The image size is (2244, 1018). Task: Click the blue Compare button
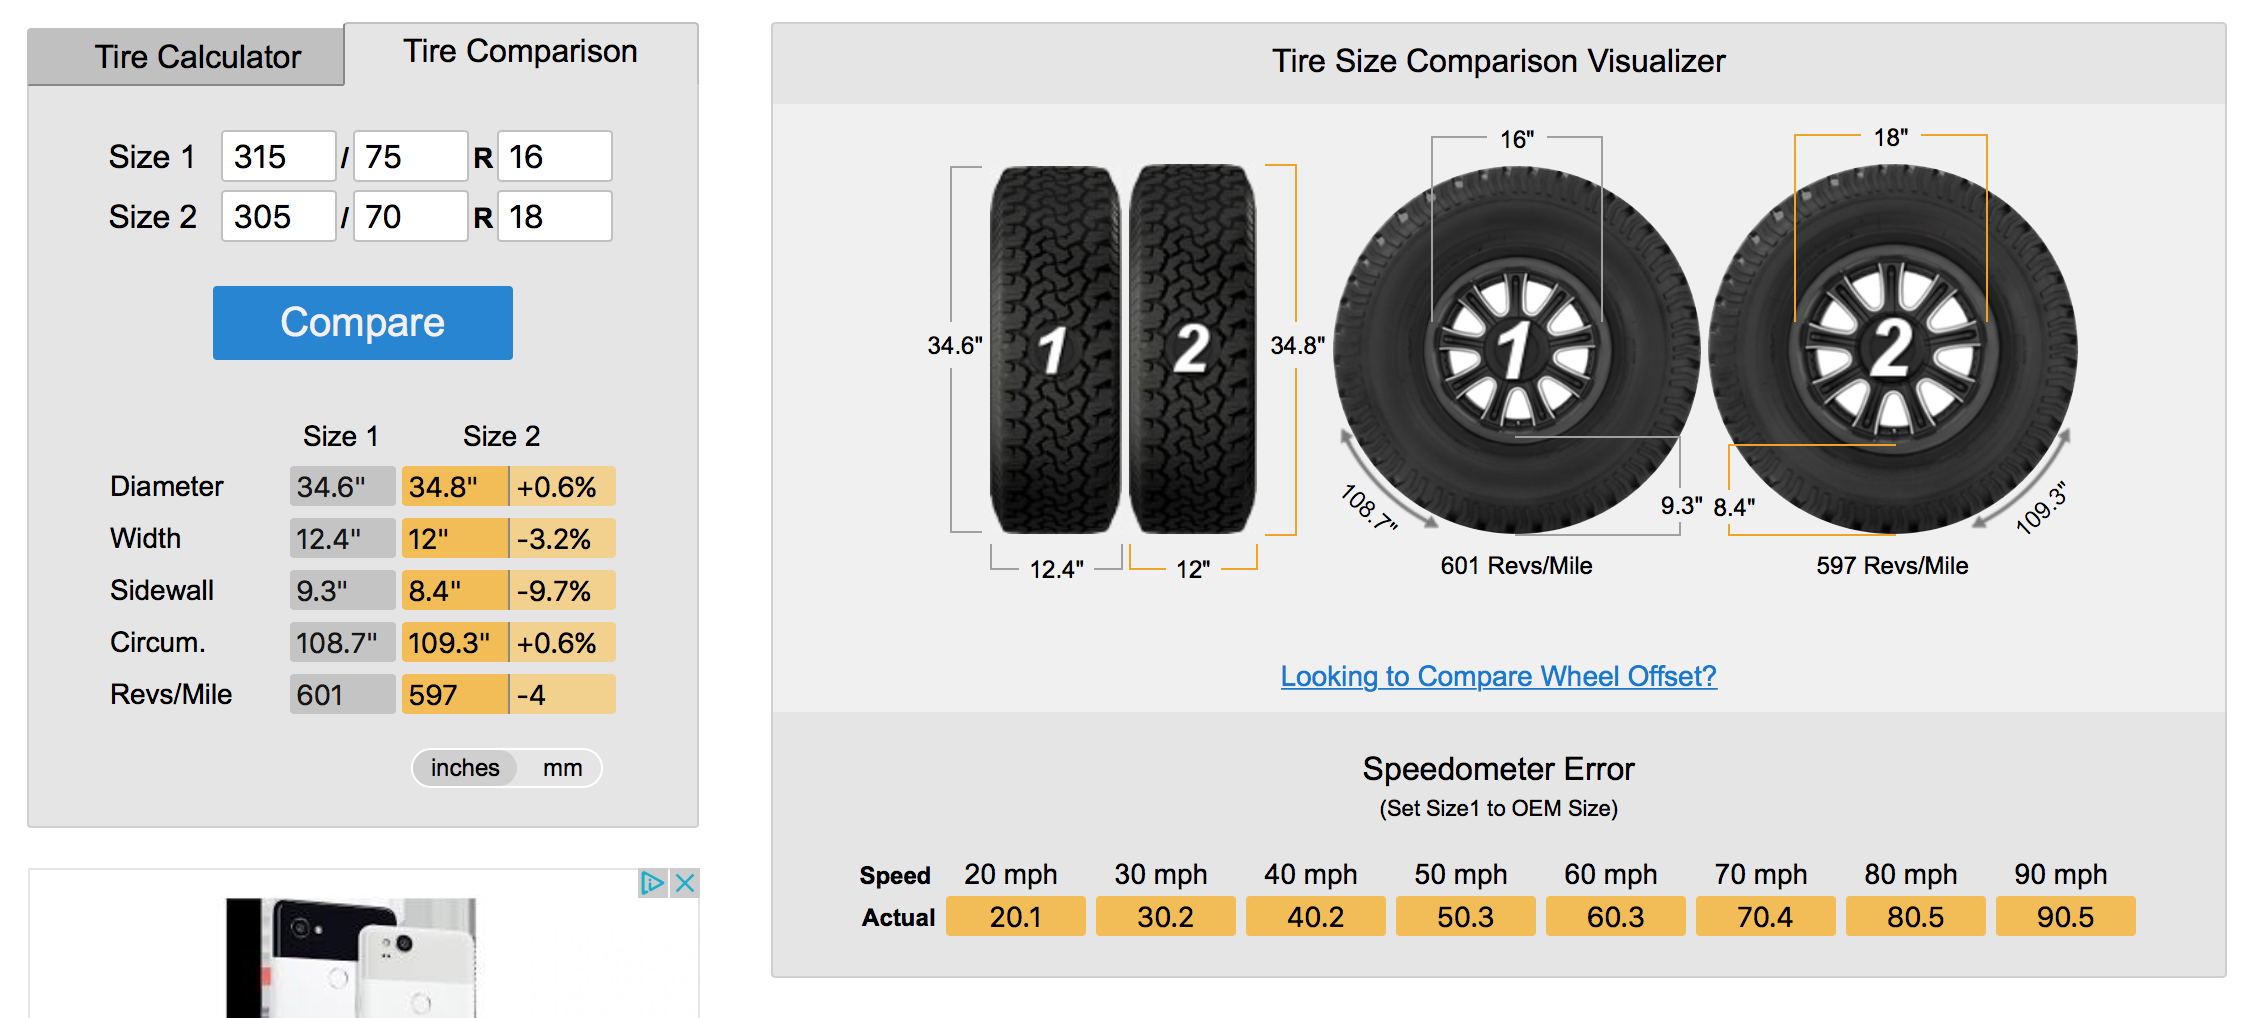tap(363, 323)
